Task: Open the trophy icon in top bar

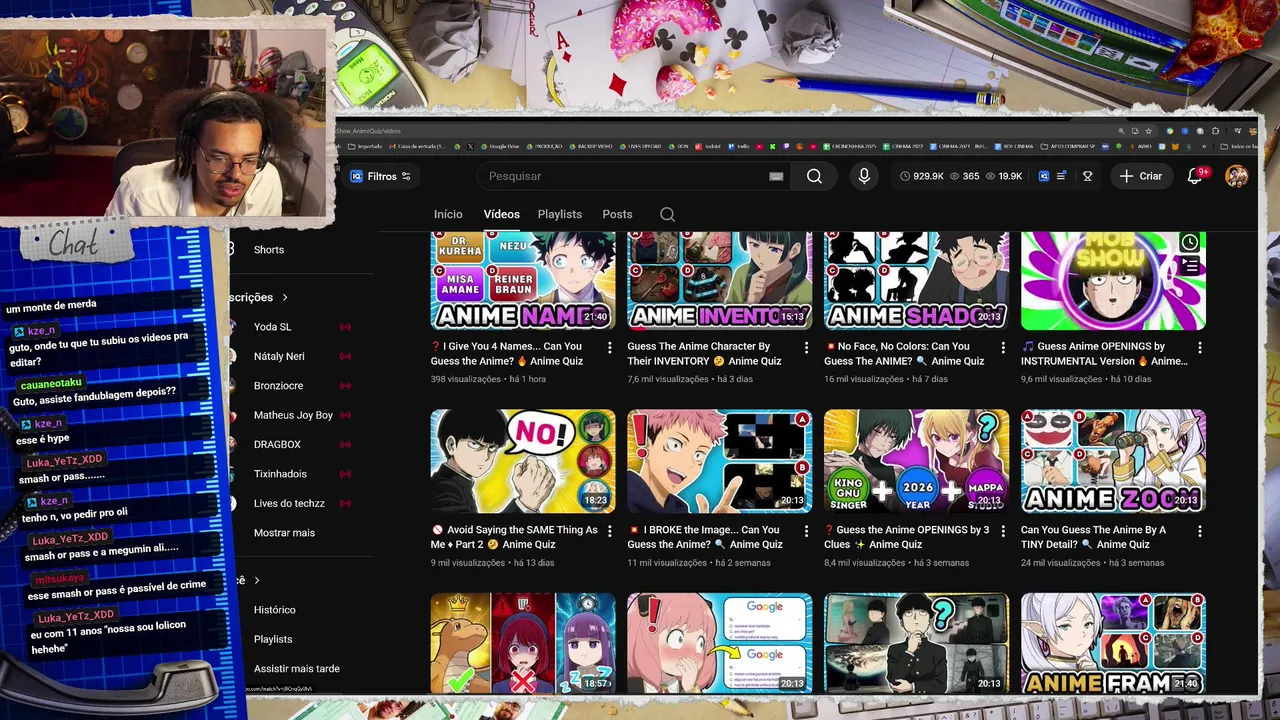Action: (x=1087, y=176)
